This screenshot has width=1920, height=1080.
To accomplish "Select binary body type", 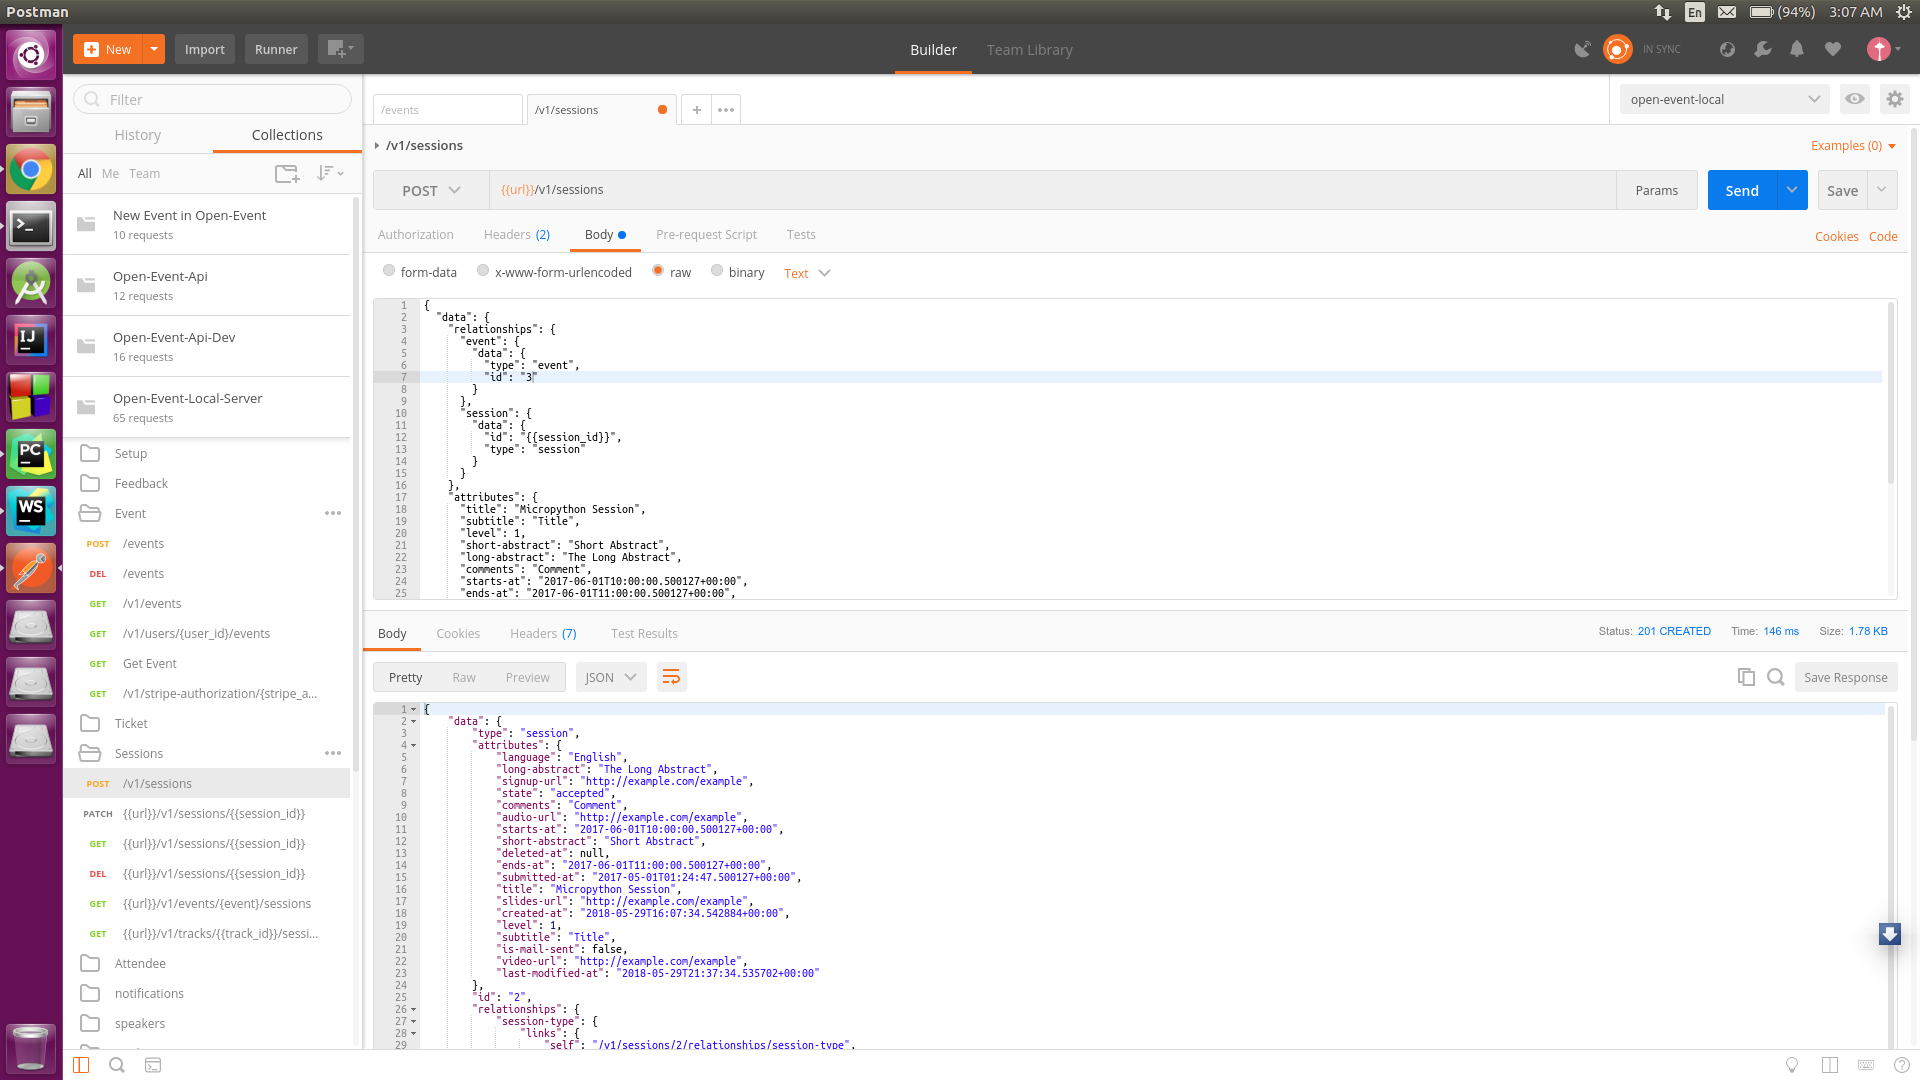I will point(717,270).
